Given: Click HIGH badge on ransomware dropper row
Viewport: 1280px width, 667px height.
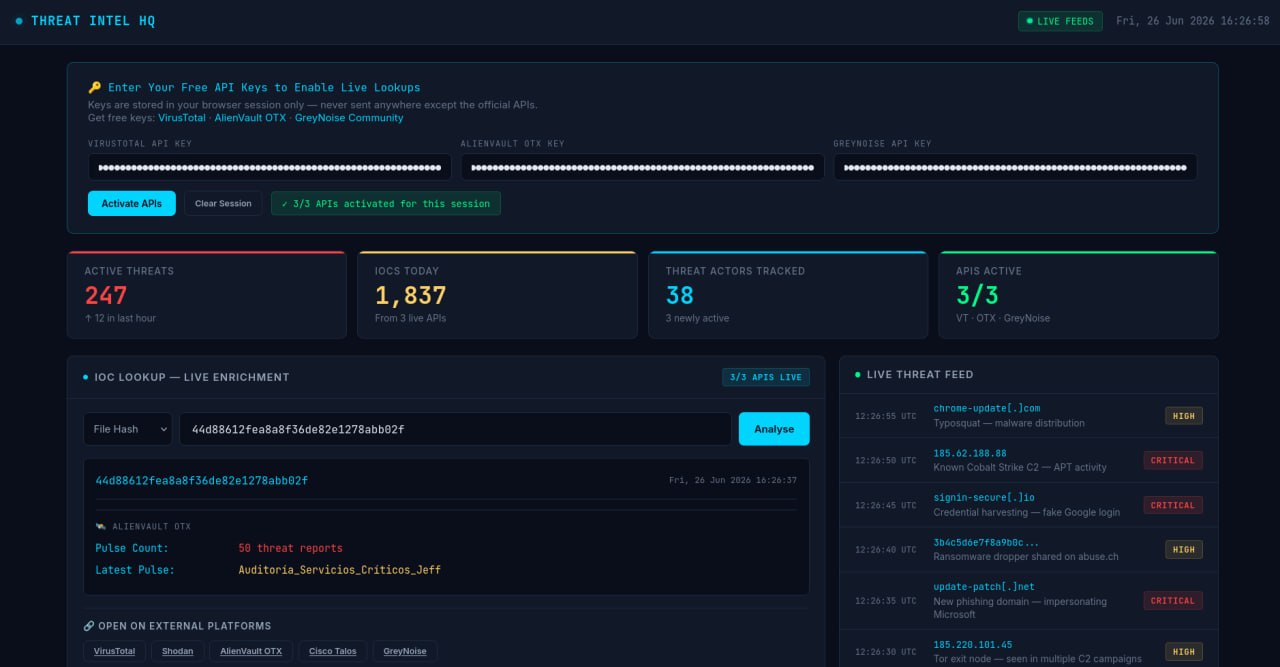Looking at the screenshot, I should [1184, 549].
